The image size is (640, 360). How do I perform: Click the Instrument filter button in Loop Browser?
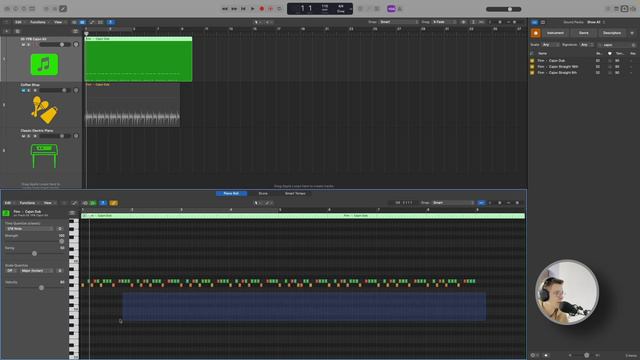tap(555, 33)
